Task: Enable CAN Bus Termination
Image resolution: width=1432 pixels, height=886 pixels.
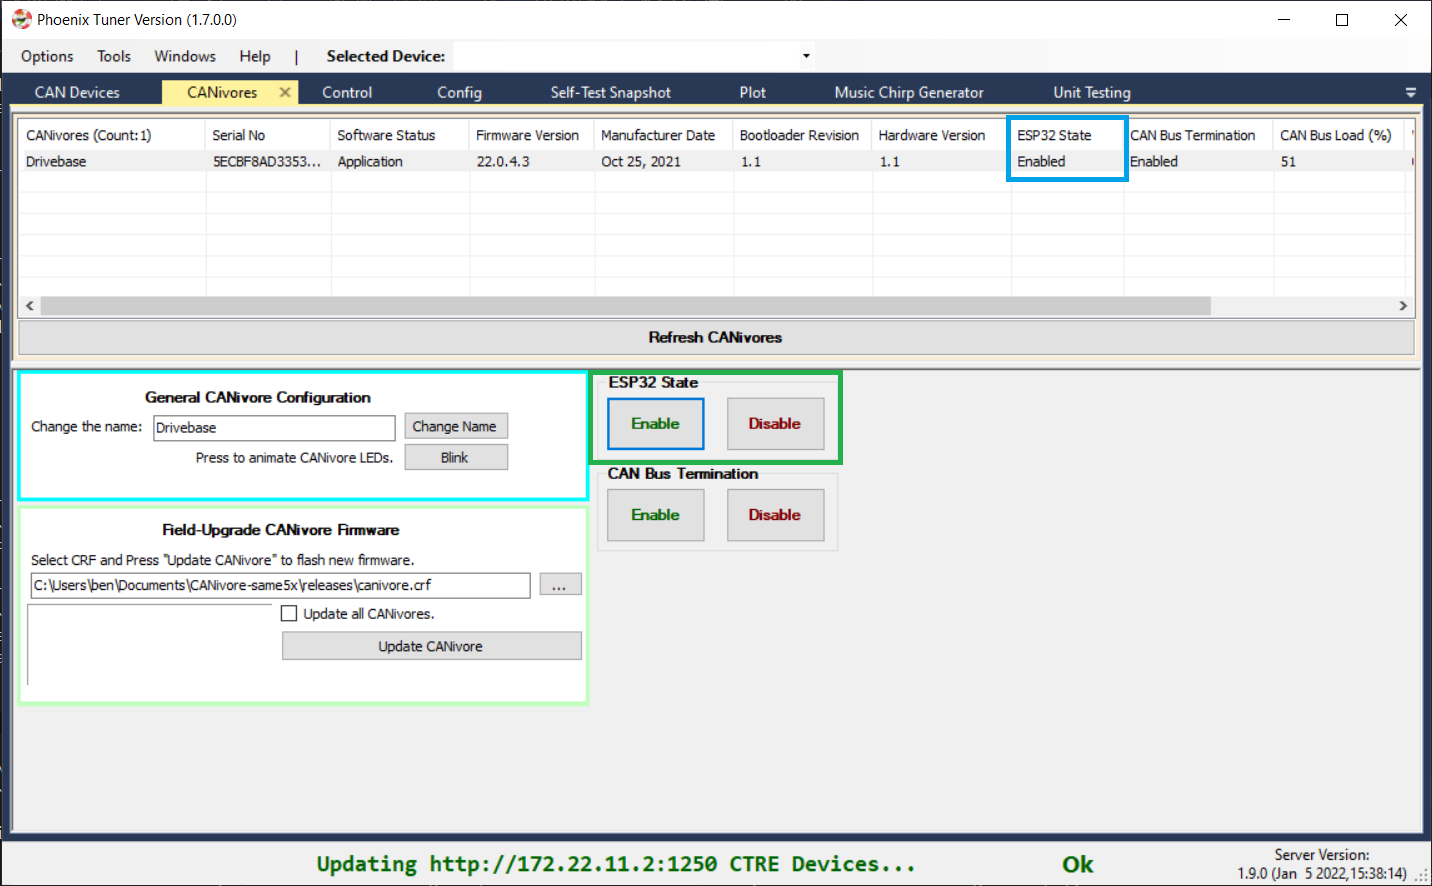Action: pos(656,515)
